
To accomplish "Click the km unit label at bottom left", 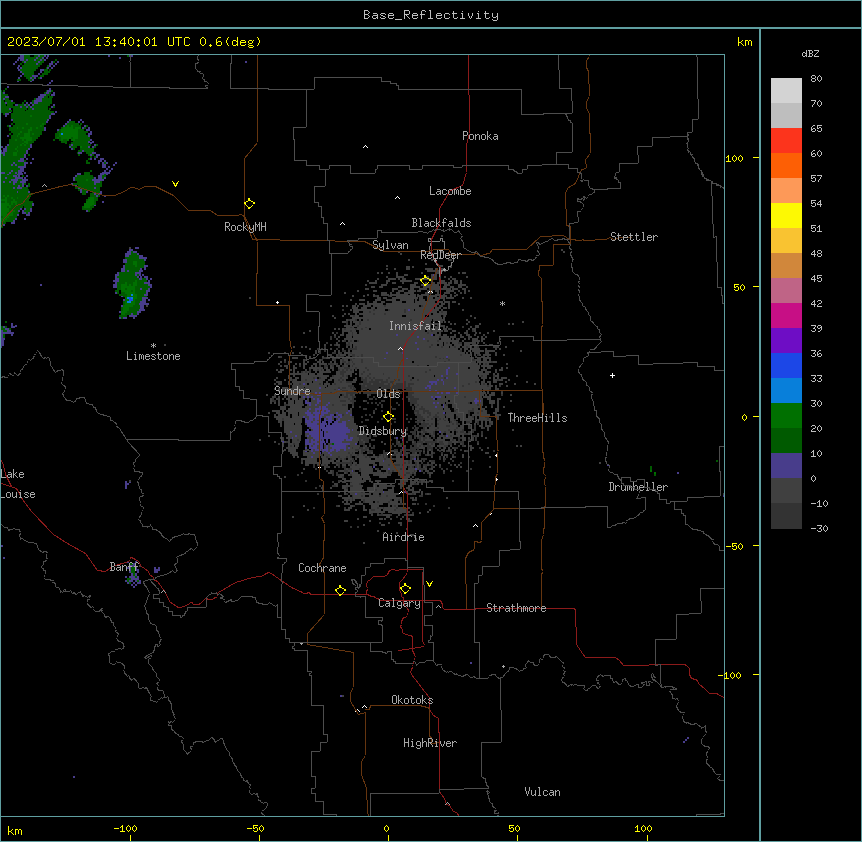I will pyautogui.click(x=15, y=831).
